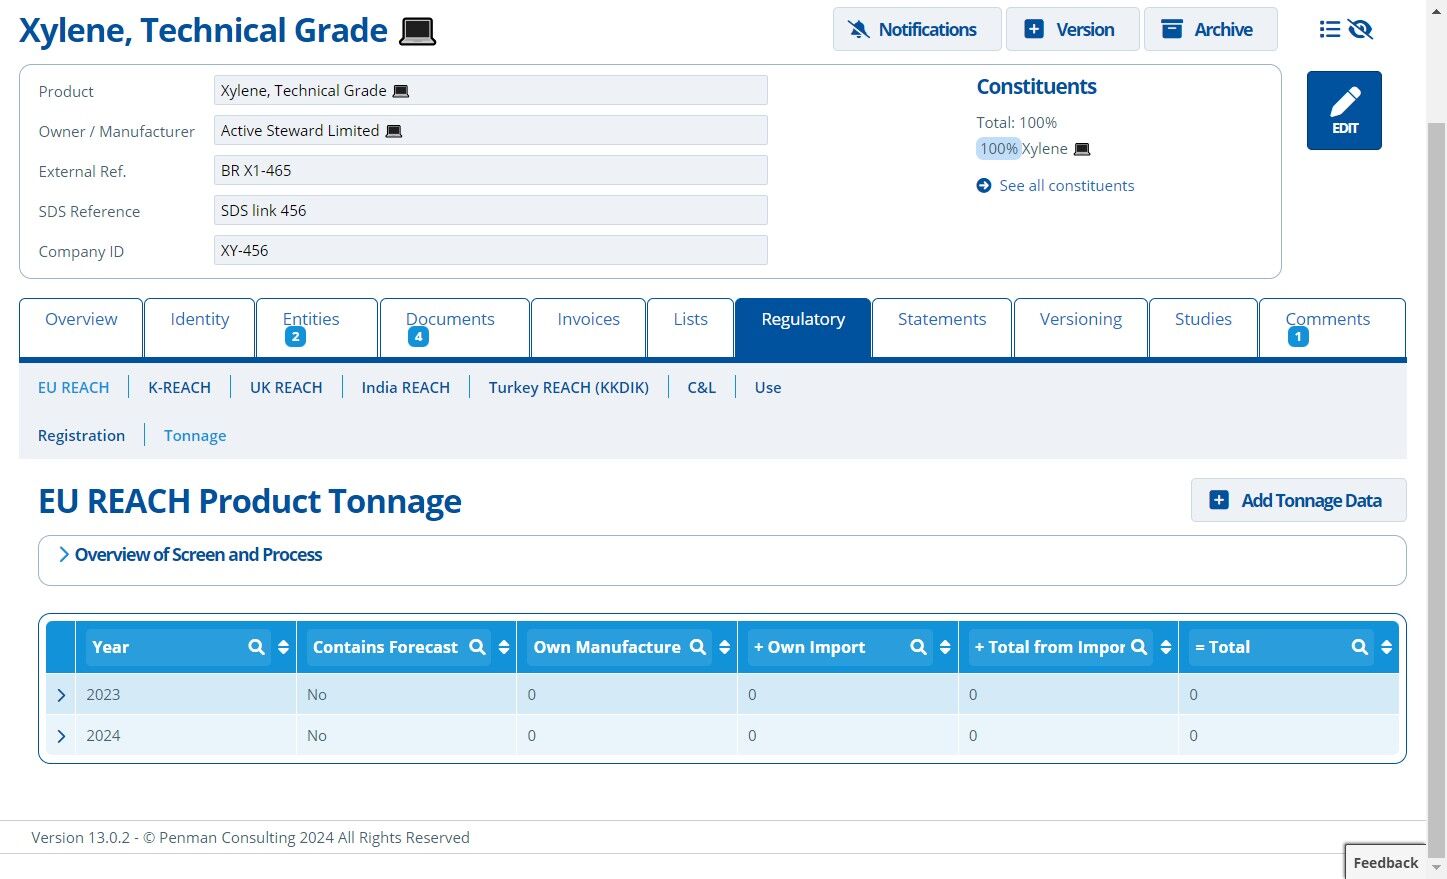The width and height of the screenshot is (1447, 879).
Task: Click search magnifier in = Total column
Action: [x=1360, y=647]
